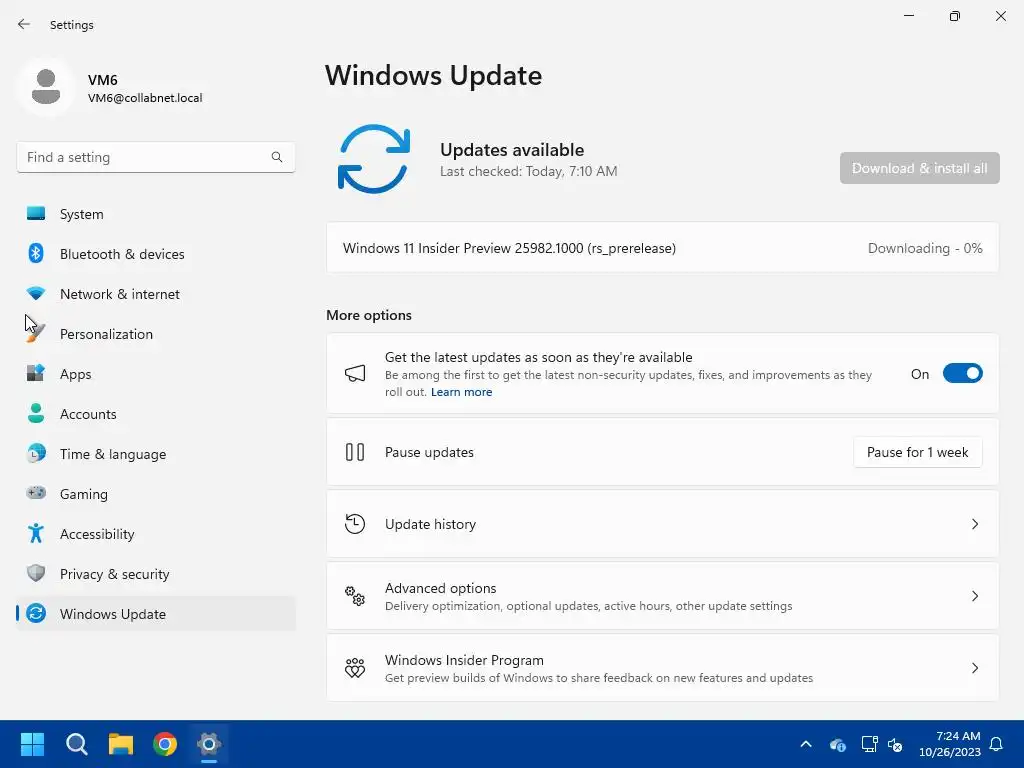Viewport: 1024px width, 768px height.
Task: Open the Learn more link
Action: tap(461, 392)
